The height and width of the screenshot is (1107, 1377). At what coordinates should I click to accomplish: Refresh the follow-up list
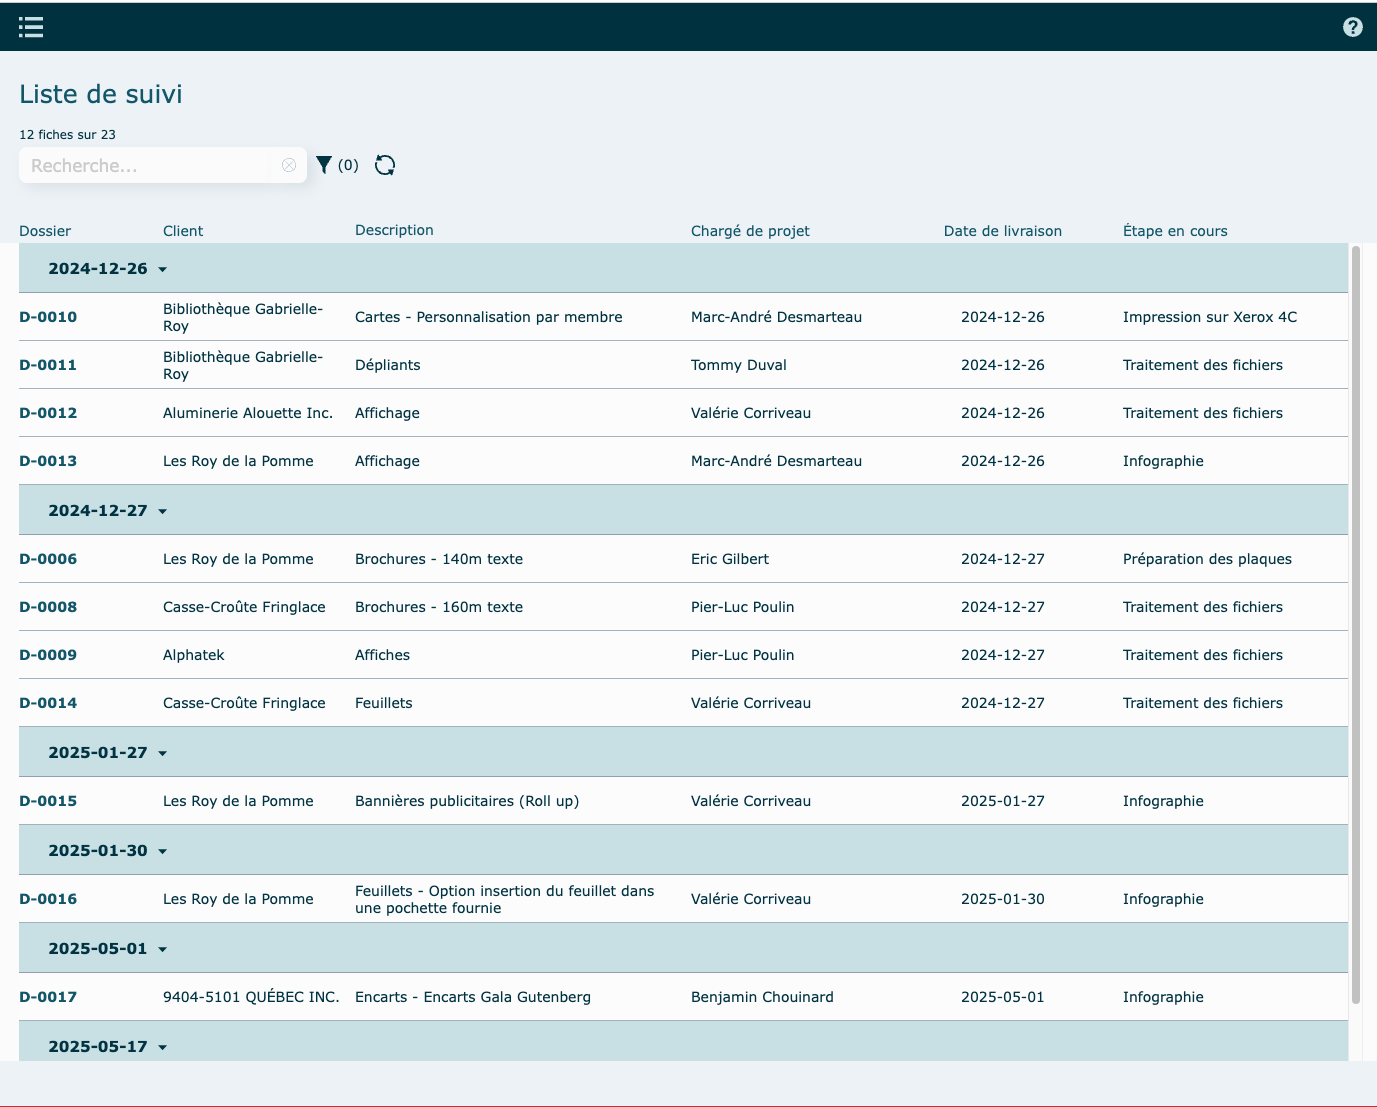(385, 165)
